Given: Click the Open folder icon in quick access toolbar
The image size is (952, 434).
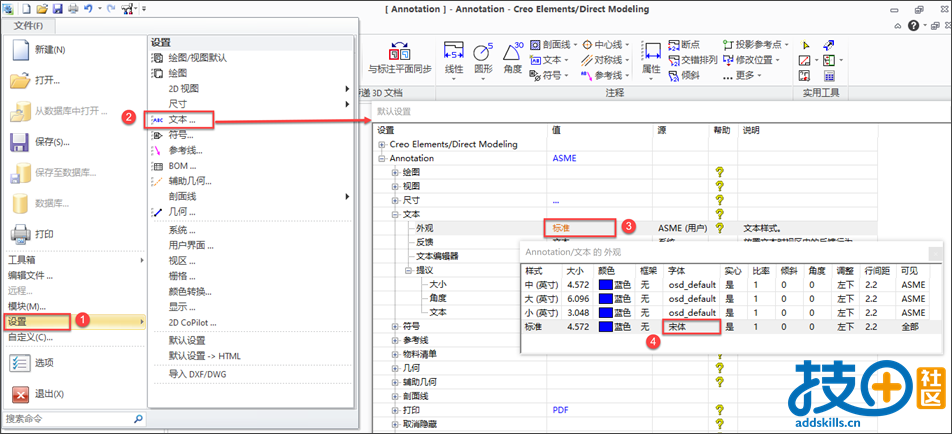Looking at the screenshot, I should (x=42, y=8).
